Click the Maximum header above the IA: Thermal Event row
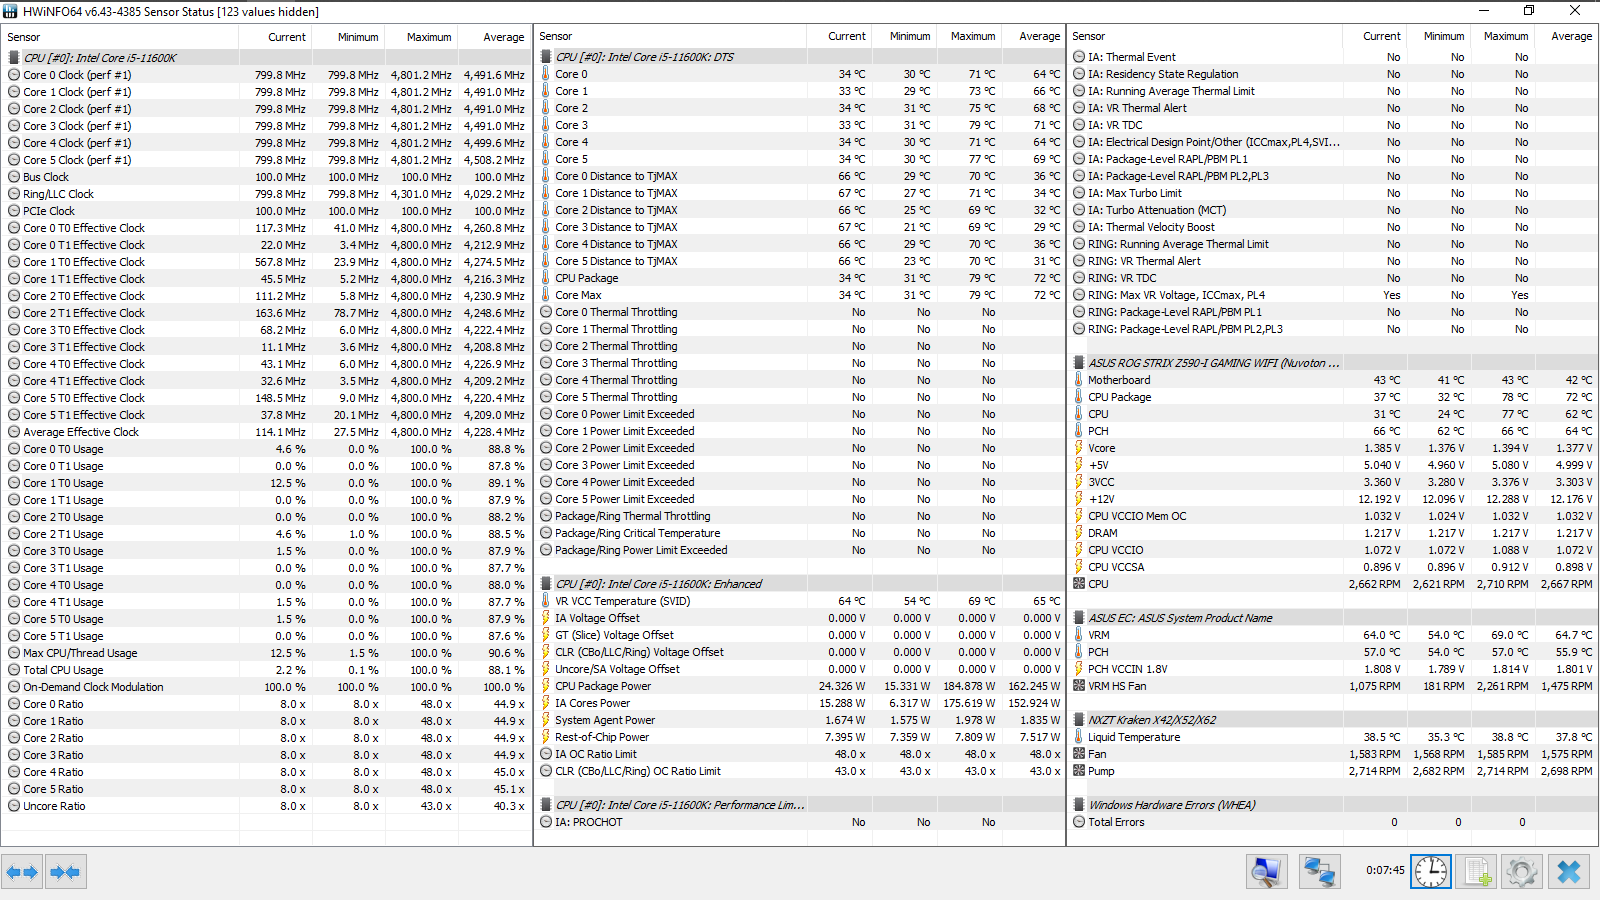 (x=1504, y=36)
